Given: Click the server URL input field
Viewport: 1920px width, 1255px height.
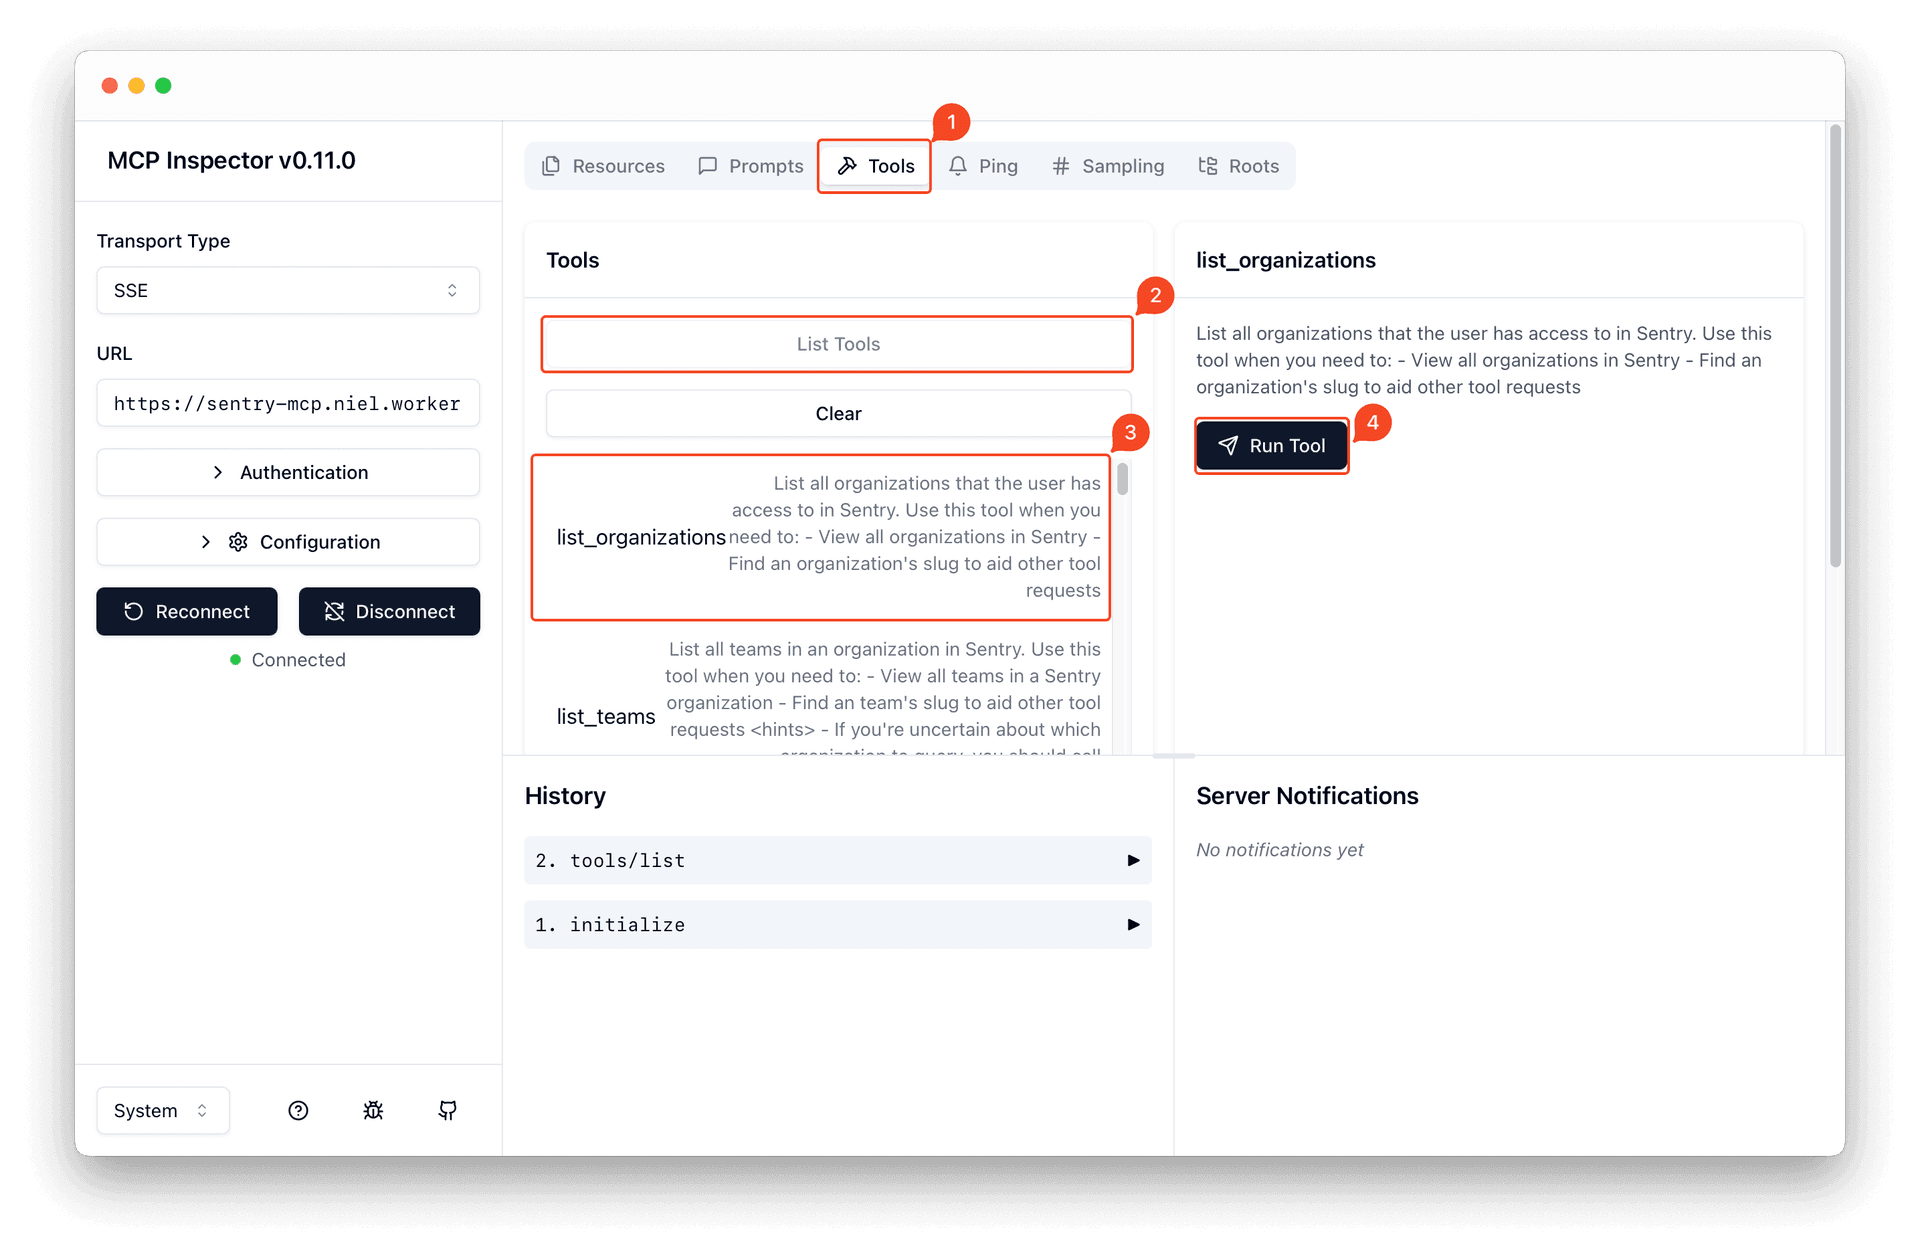Looking at the screenshot, I should pyautogui.click(x=288, y=403).
